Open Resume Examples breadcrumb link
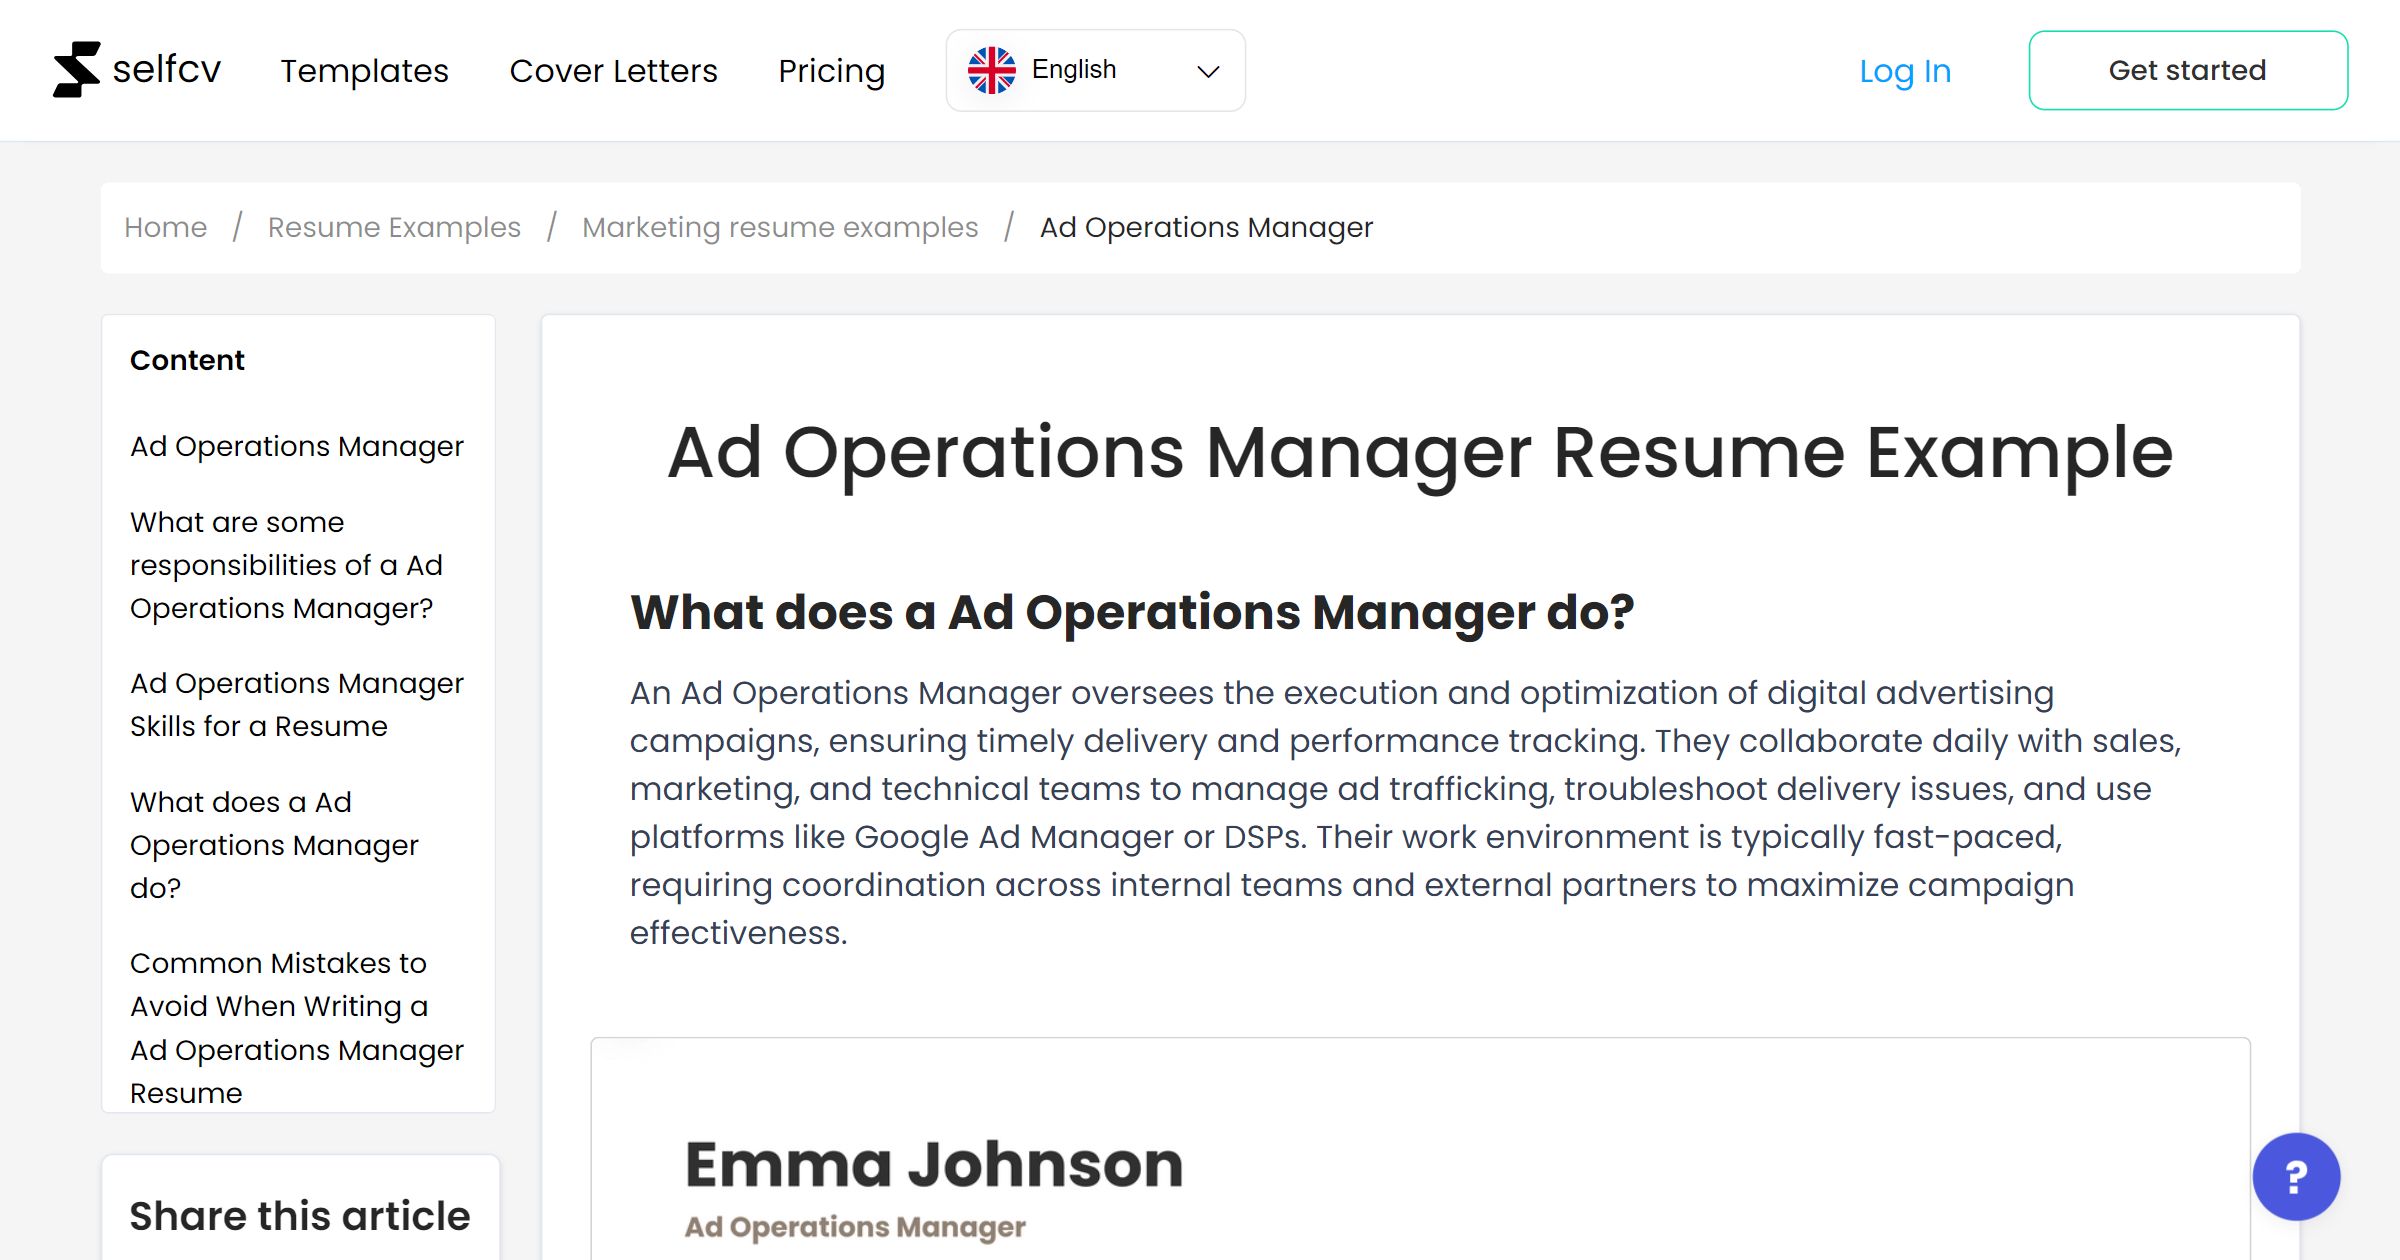Screen dimensions: 2400x1260 [x=393, y=227]
